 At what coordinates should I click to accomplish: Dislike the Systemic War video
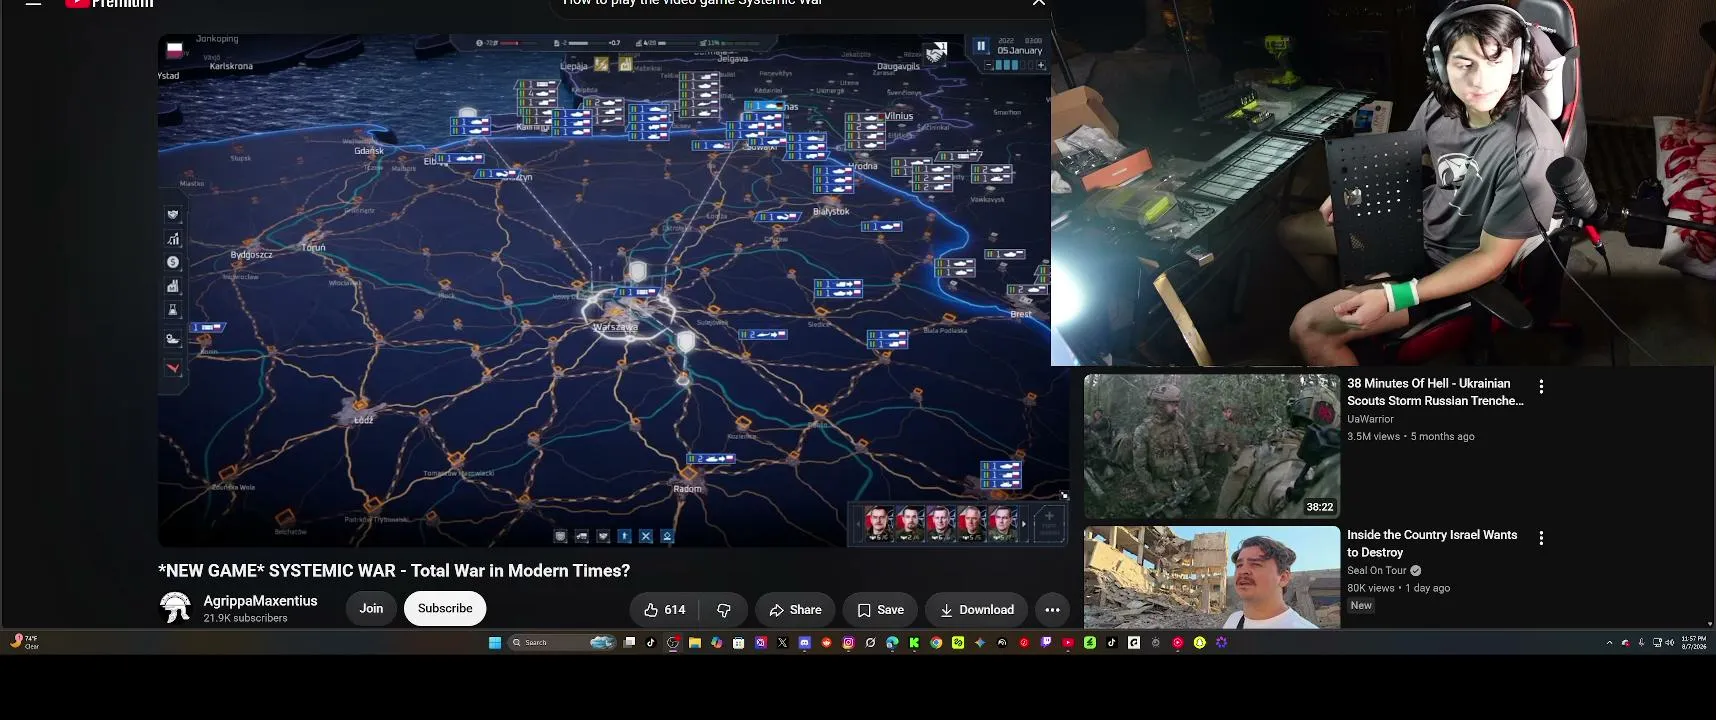[x=724, y=609]
